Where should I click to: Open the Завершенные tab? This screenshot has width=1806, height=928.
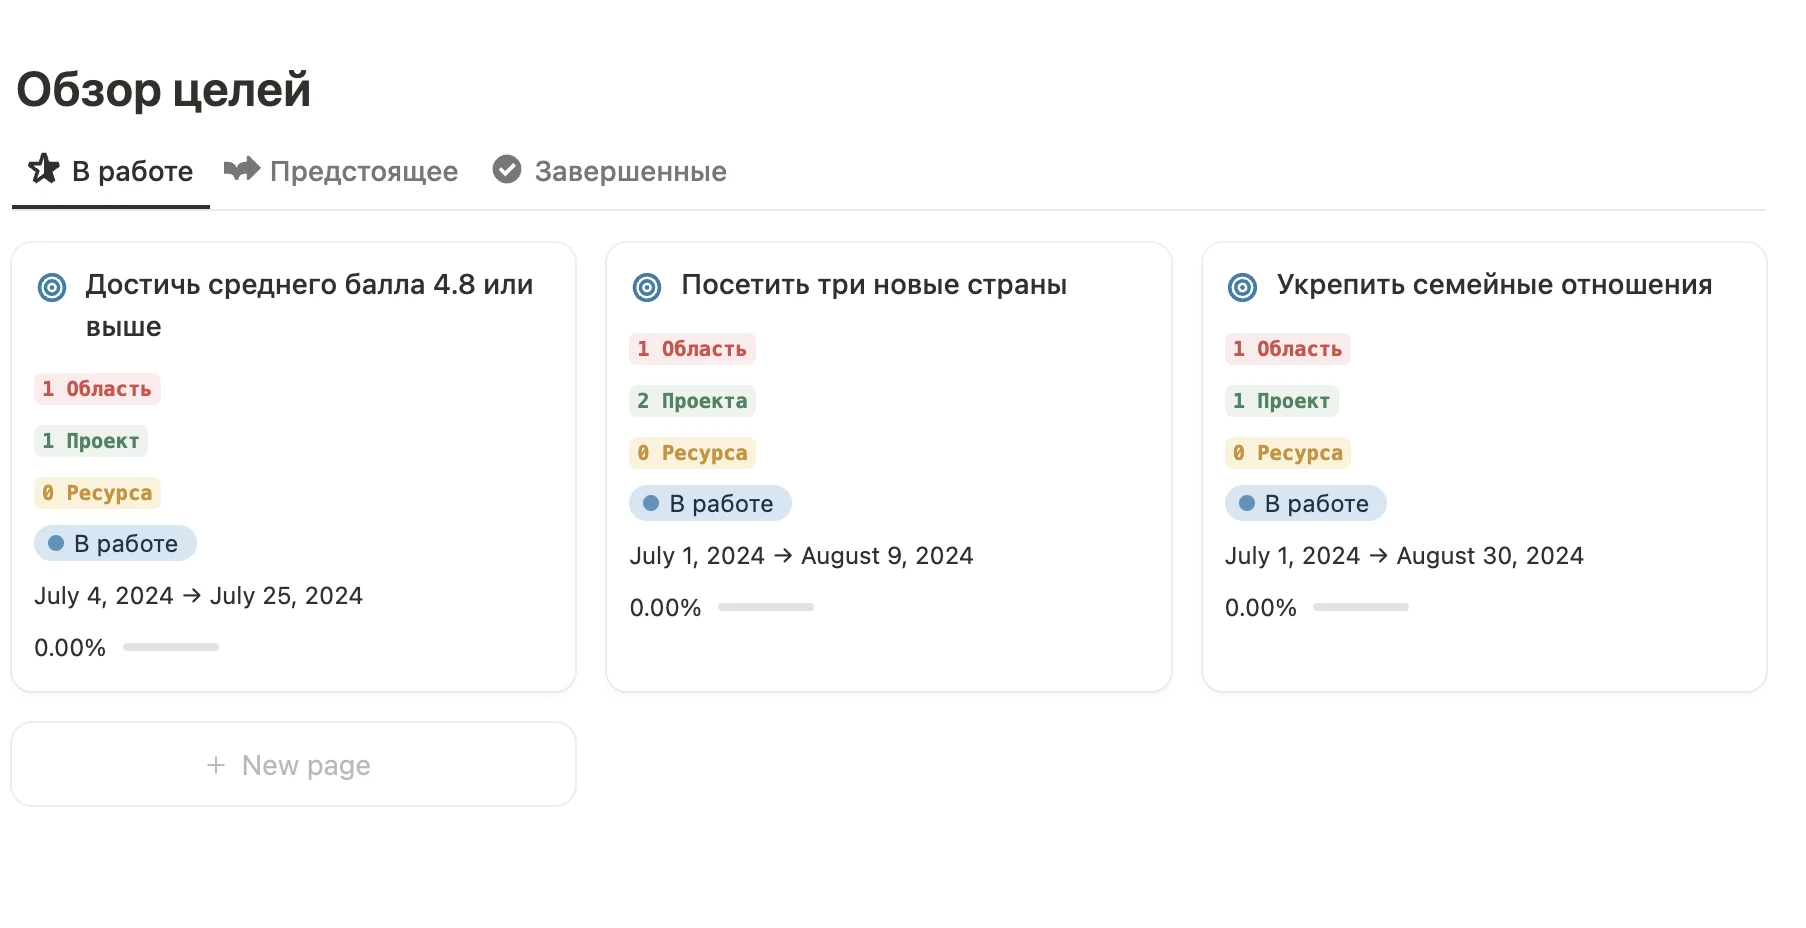point(630,171)
